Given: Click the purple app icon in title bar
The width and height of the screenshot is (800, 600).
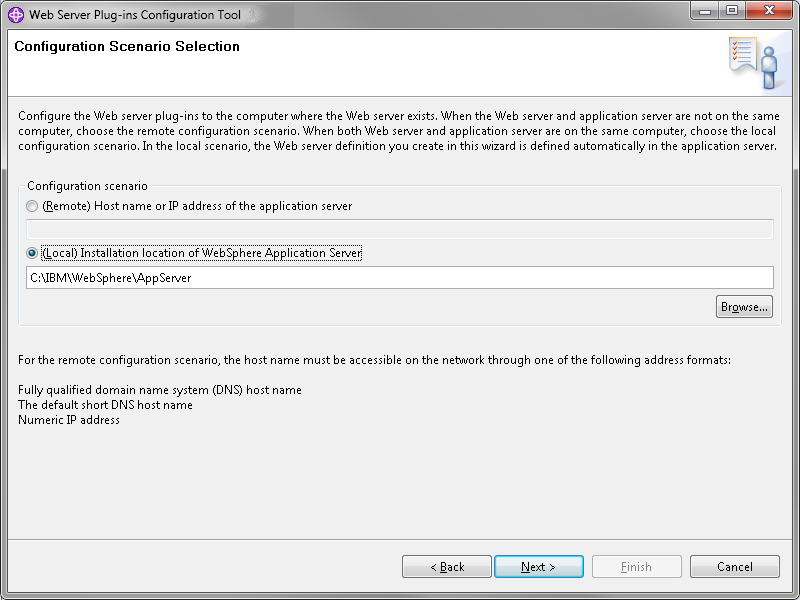Looking at the screenshot, I should point(16,15).
